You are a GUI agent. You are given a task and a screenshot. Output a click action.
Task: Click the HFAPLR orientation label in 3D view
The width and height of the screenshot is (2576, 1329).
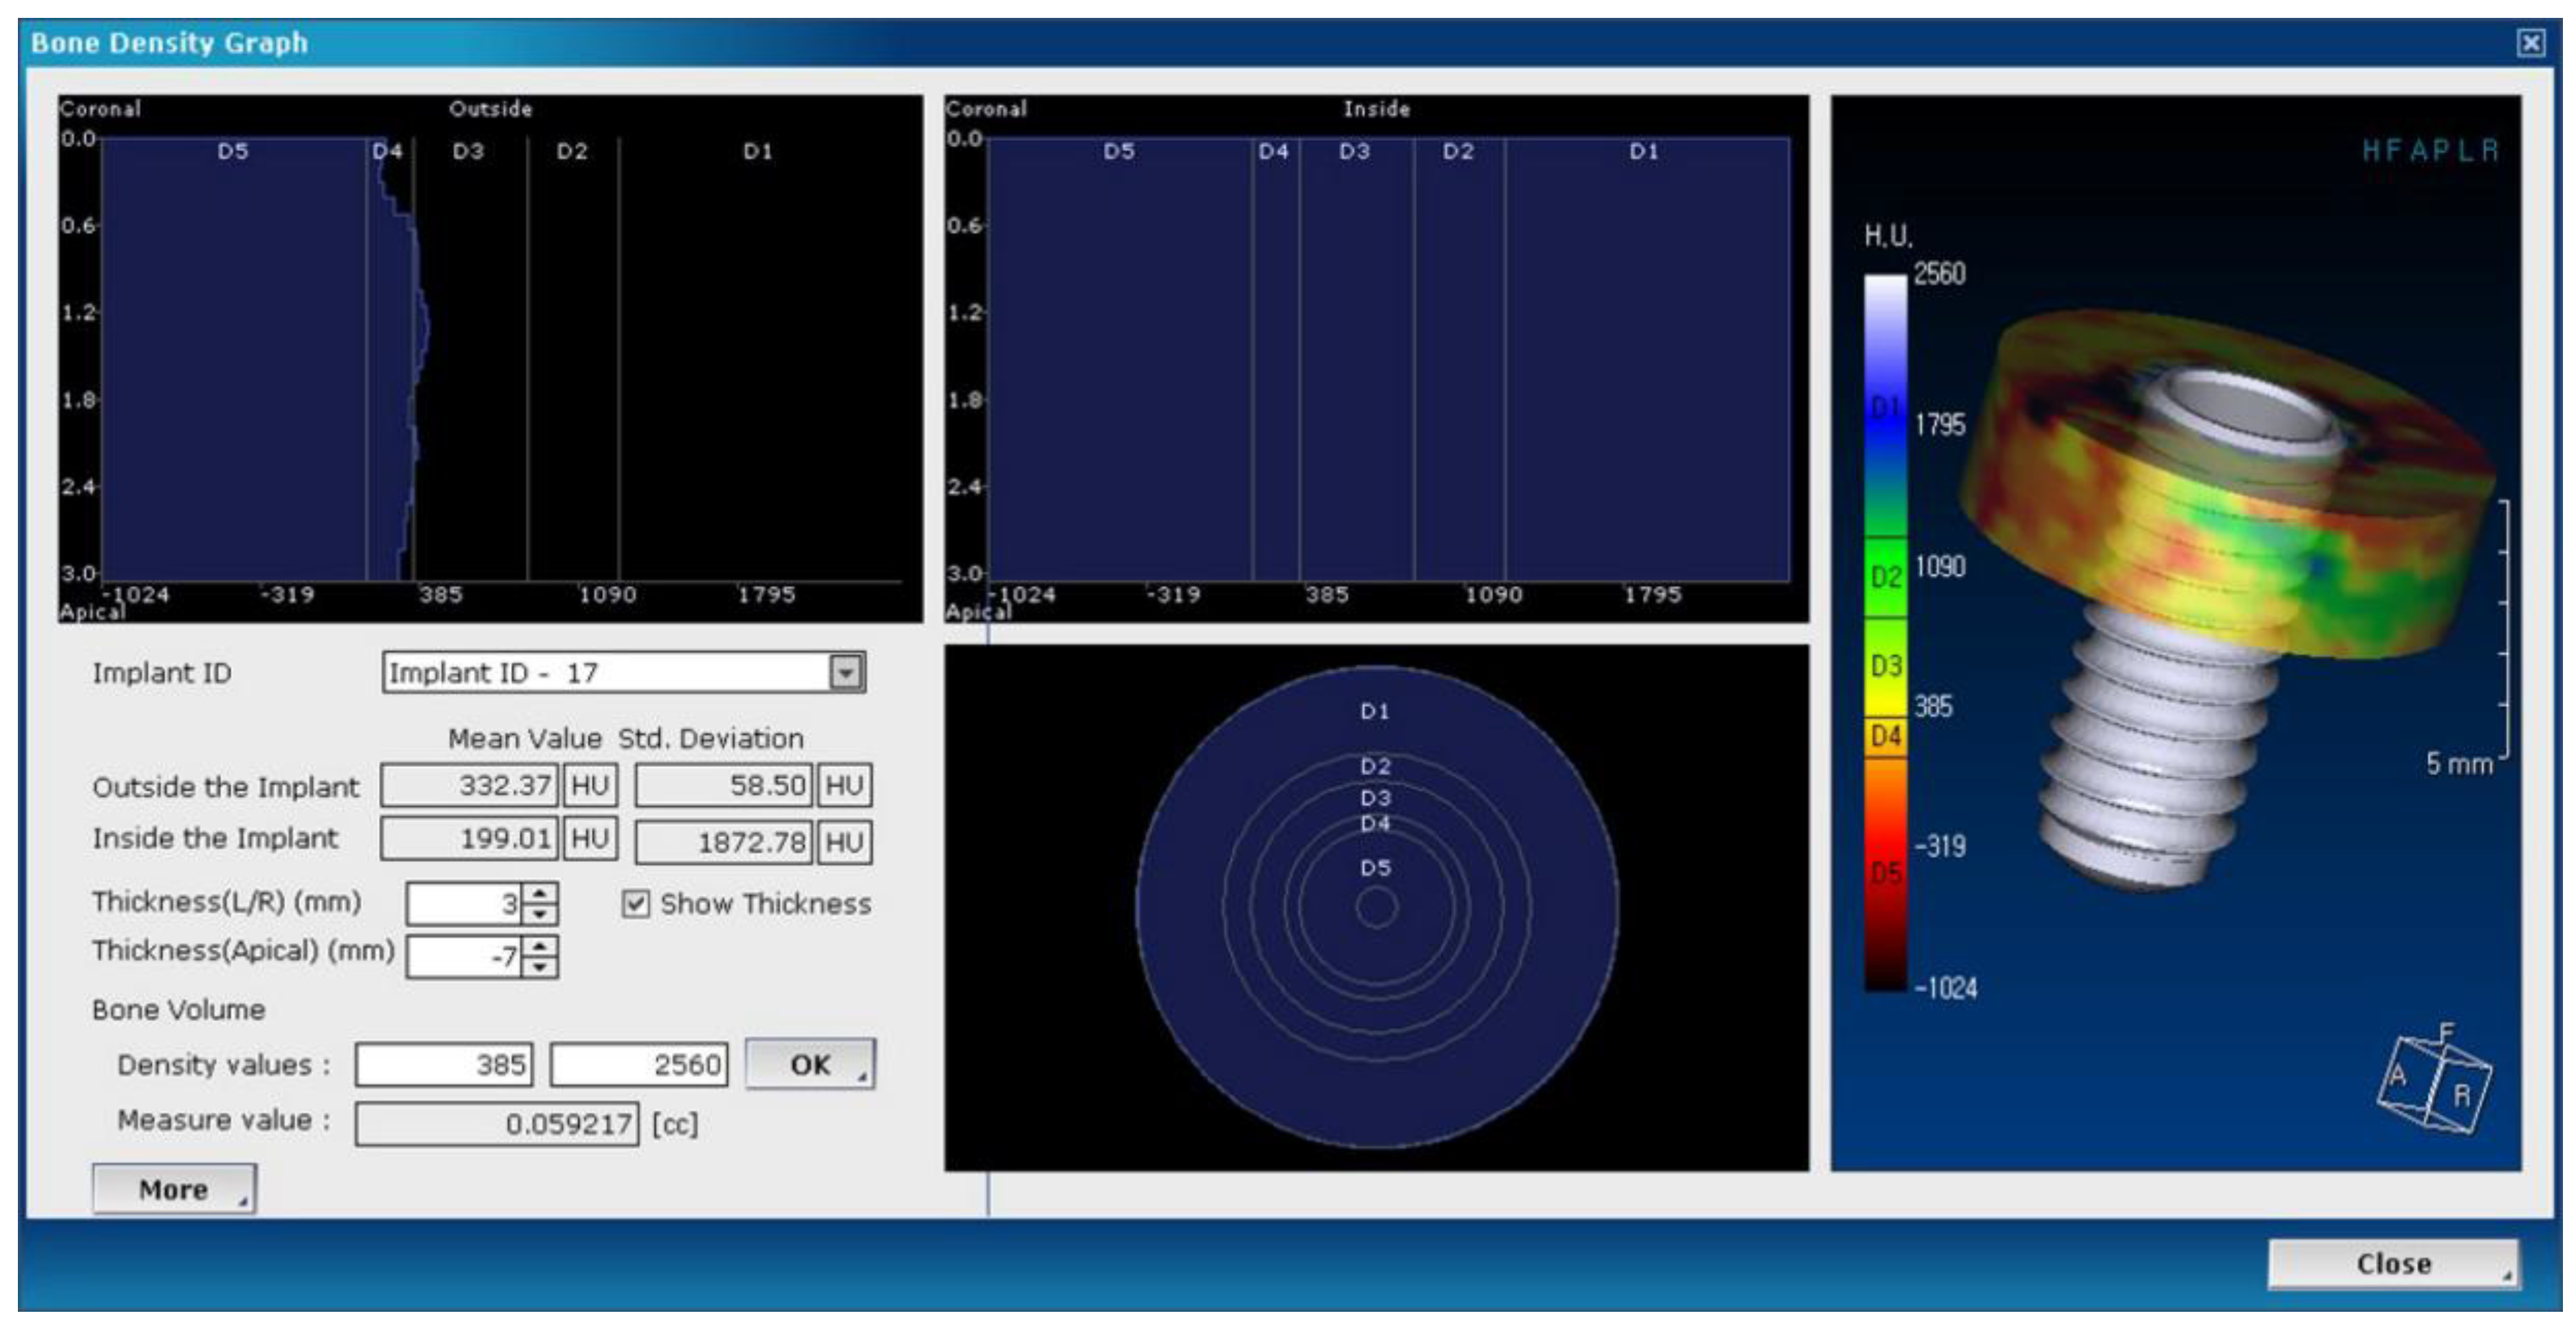pos(2430,151)
